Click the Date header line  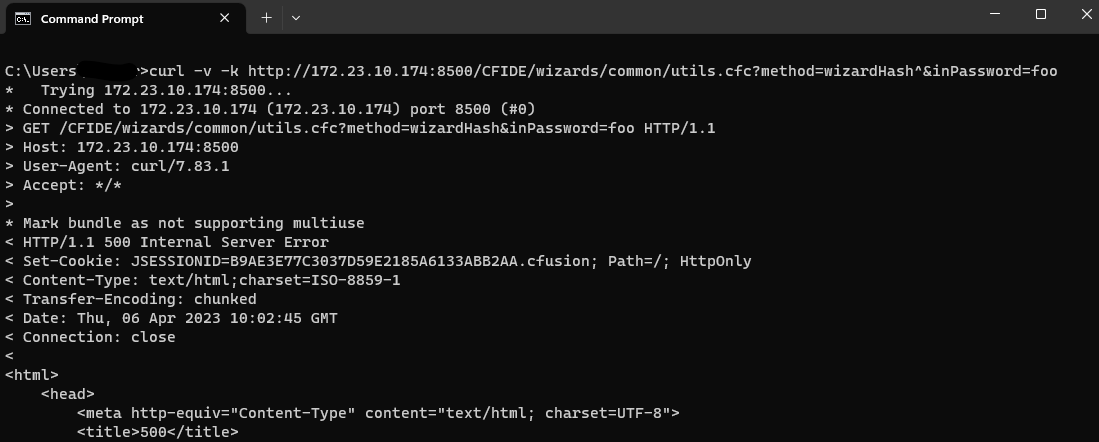pos(180,318)
